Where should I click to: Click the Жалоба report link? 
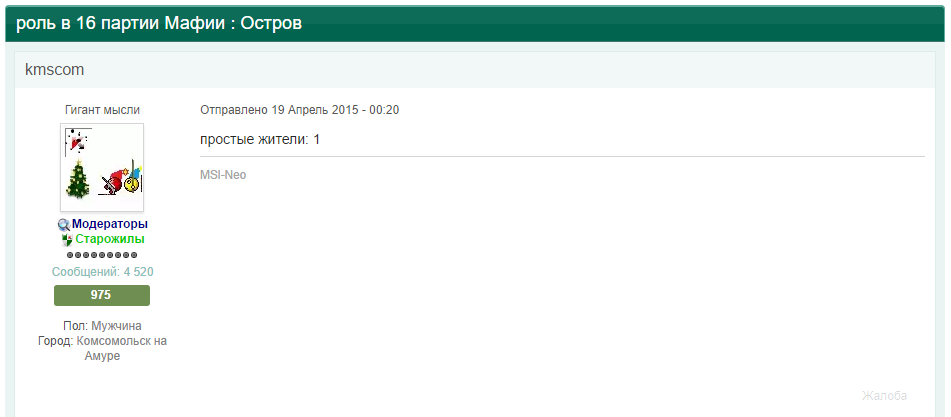[884, 396]
